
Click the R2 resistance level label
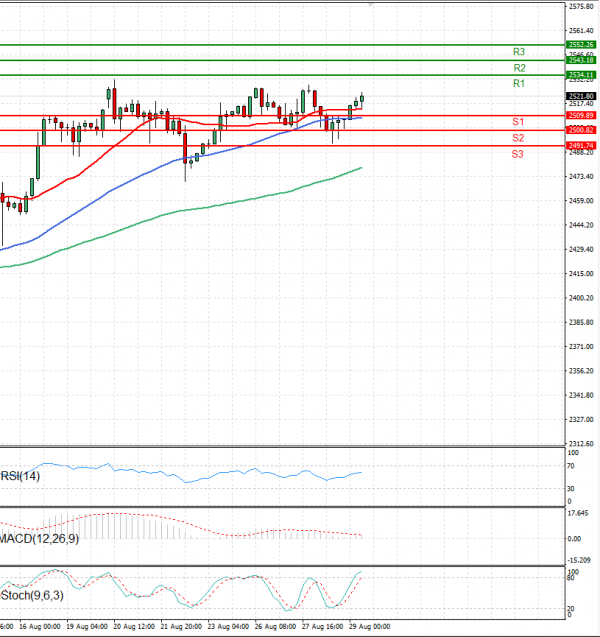[x=519, y=67]
